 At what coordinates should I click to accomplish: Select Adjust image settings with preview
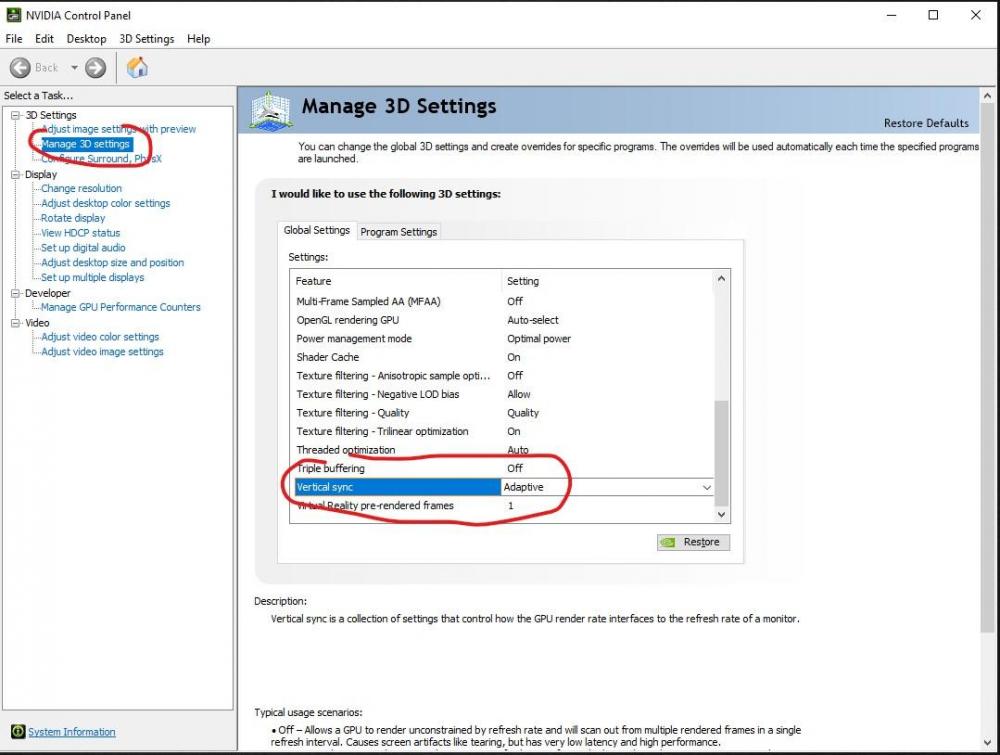click(119, 129)
